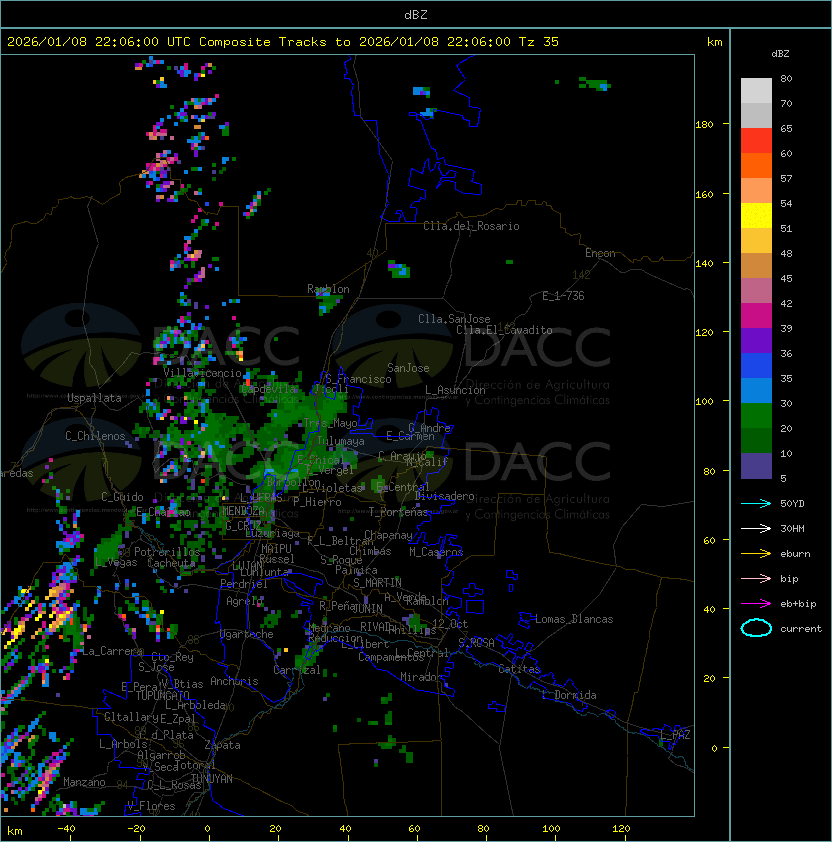Select the bright yellow legend swatch below 54

756,215
